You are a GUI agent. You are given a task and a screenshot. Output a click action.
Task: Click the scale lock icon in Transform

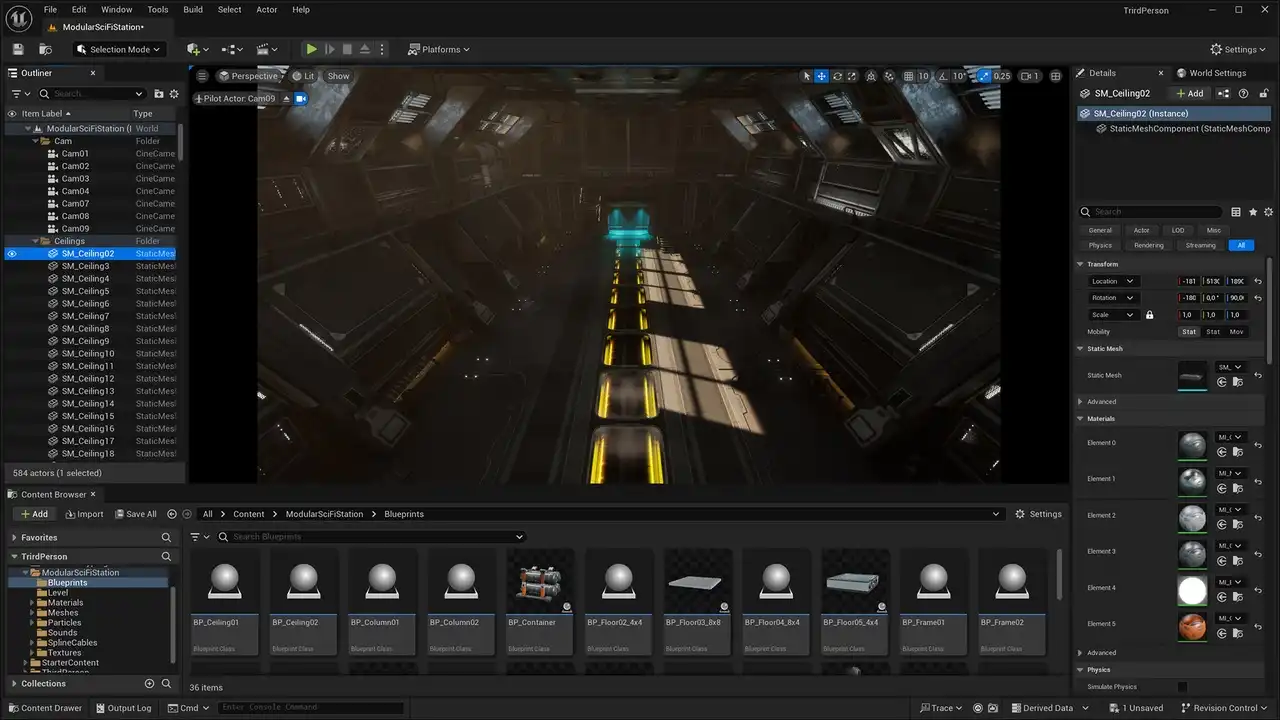pyautogui.click(x=1149, y=315)
